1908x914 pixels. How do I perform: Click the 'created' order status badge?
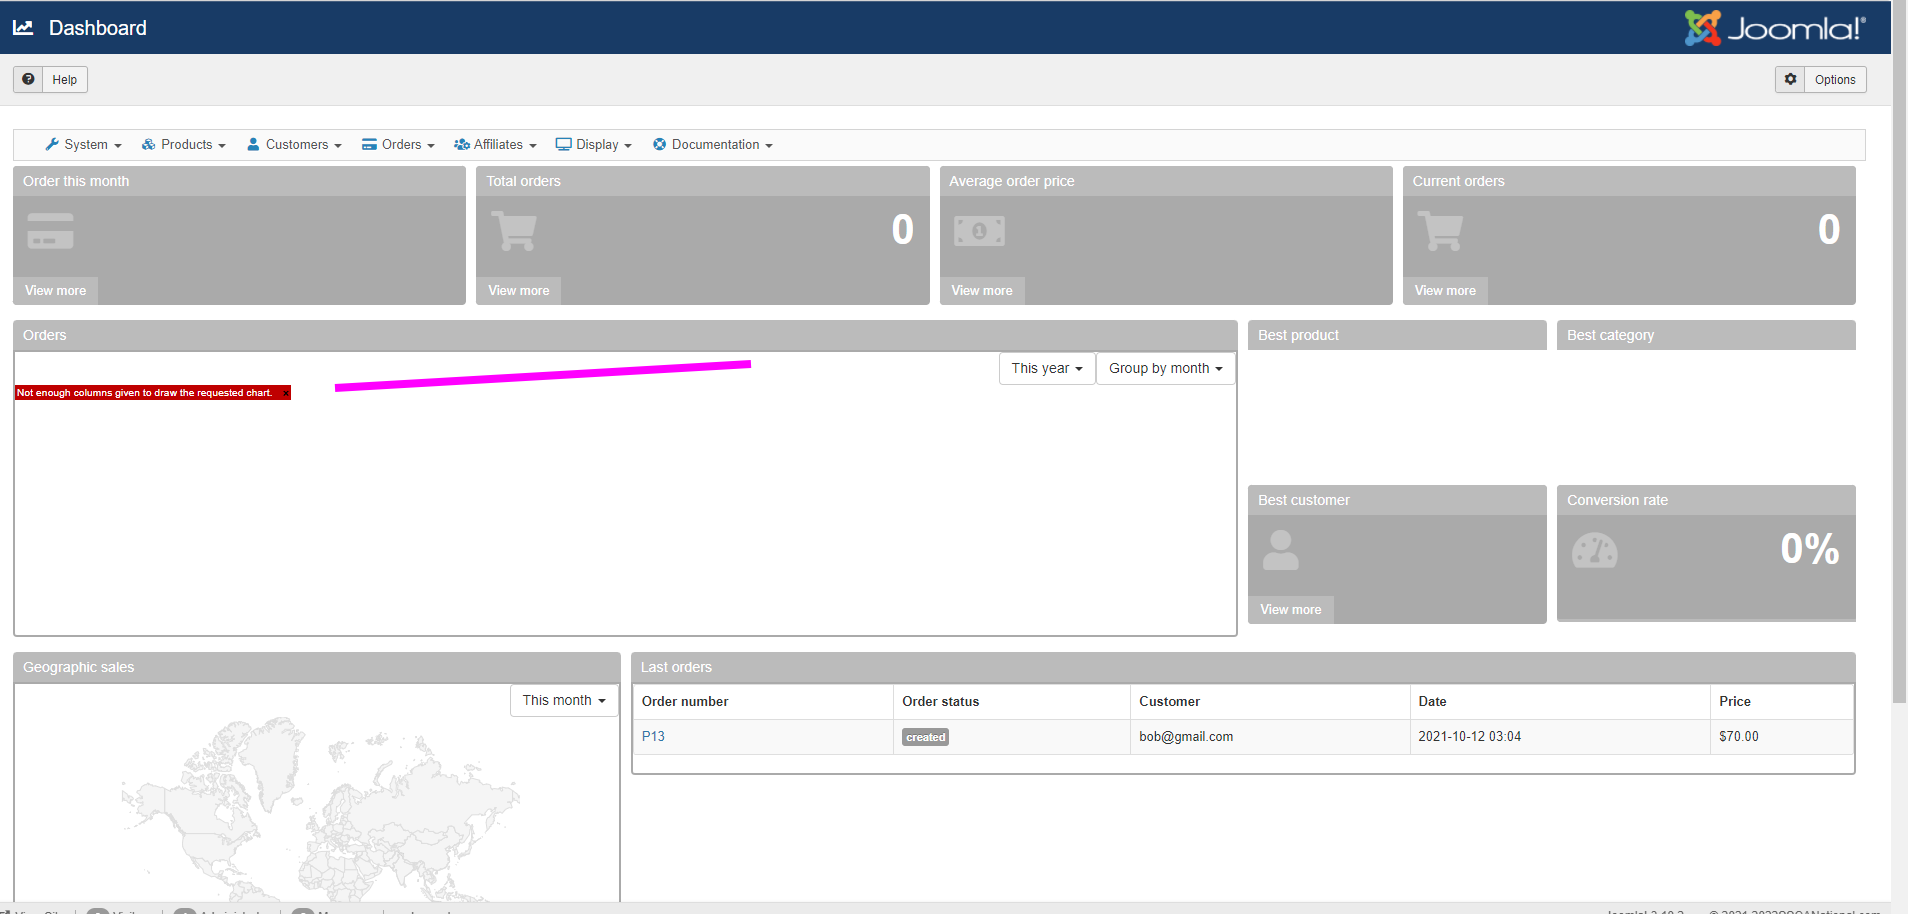[926, 738]
